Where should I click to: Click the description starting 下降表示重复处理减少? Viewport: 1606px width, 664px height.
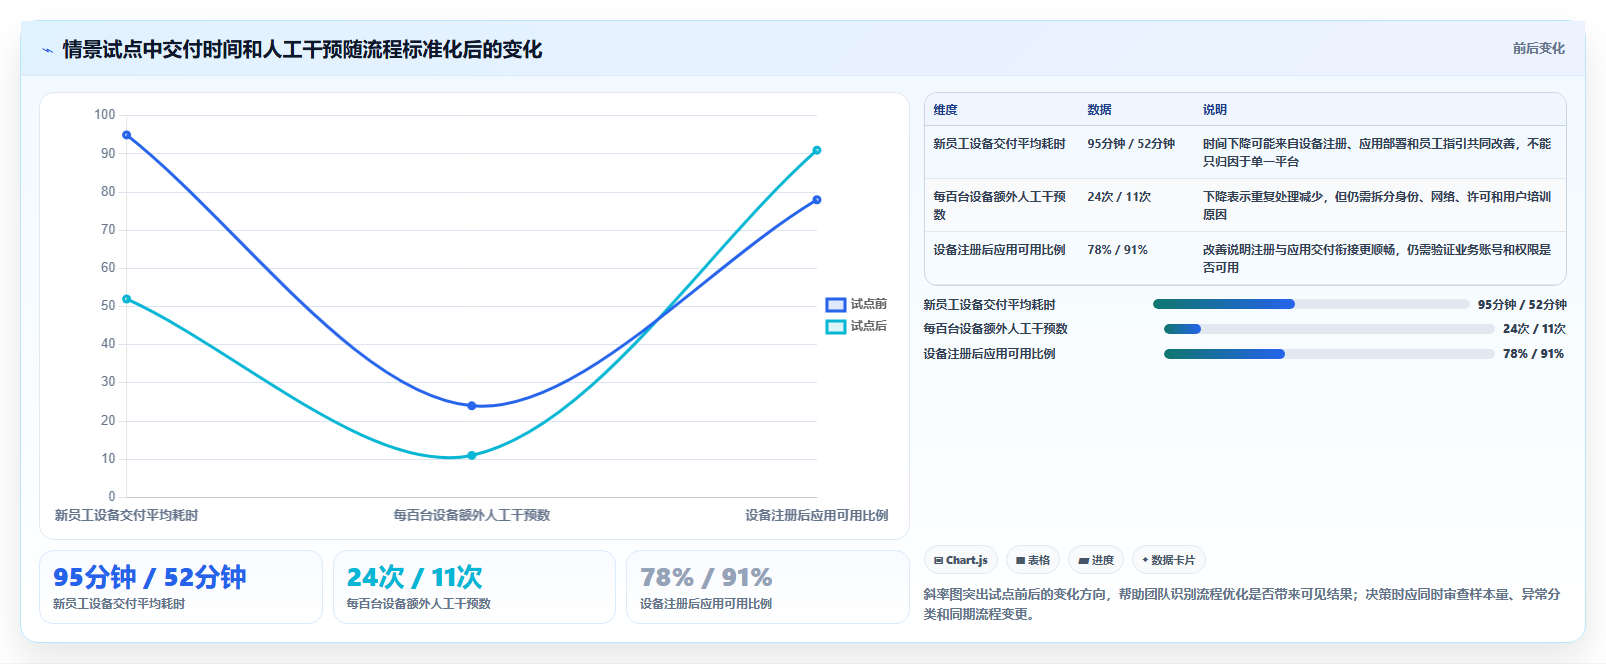tap(1377, 206)
